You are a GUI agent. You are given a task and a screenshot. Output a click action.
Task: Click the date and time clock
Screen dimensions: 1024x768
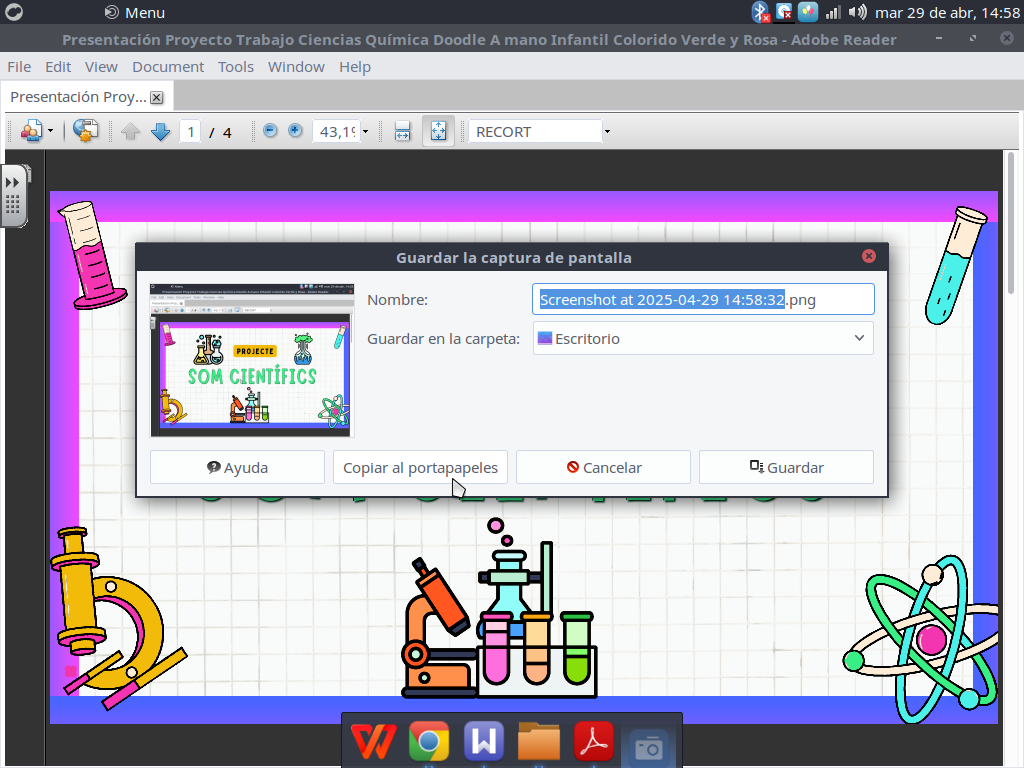(x=947, y=12)
